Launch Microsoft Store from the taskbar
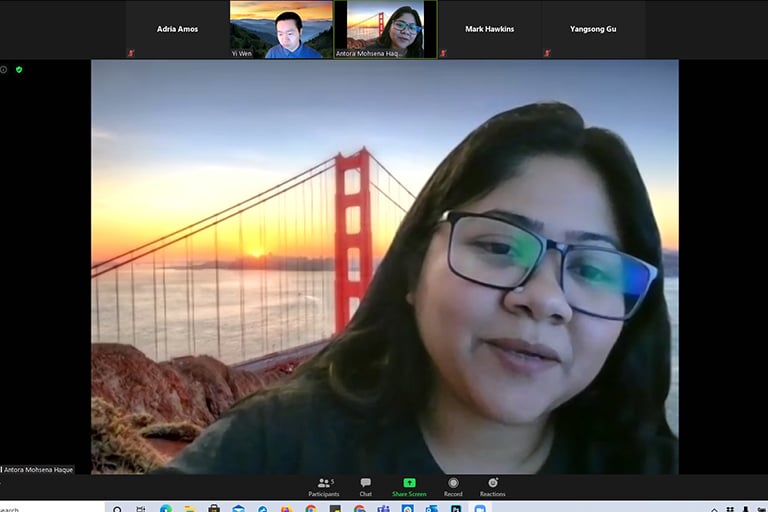The width and height of the screenshot is (768, 512). coord(214,509)
